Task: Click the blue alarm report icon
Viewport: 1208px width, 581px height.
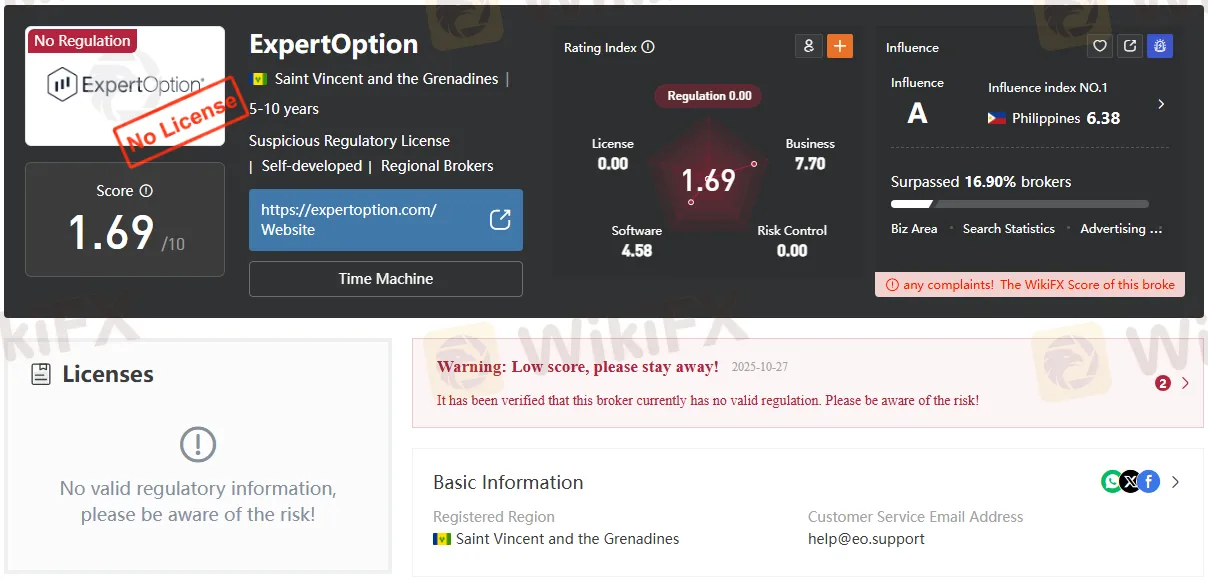Action: click(x=1160, y=46)
